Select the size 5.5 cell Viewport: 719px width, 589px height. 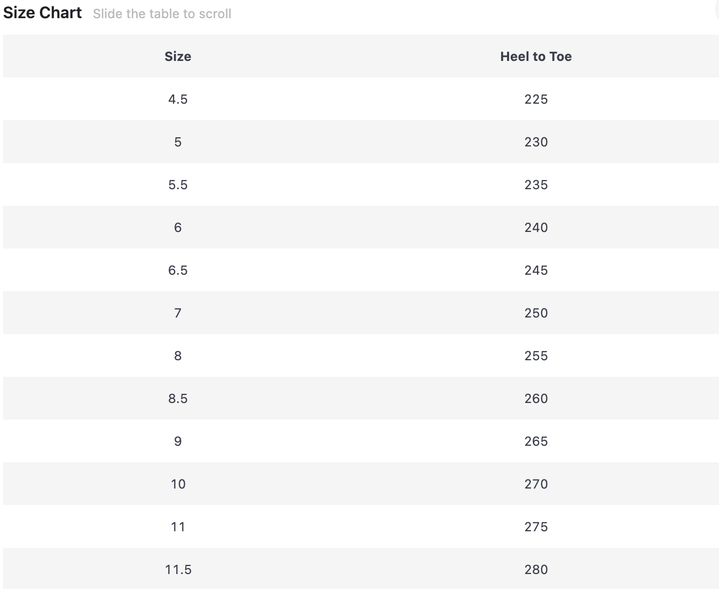(x=178, y=185)
